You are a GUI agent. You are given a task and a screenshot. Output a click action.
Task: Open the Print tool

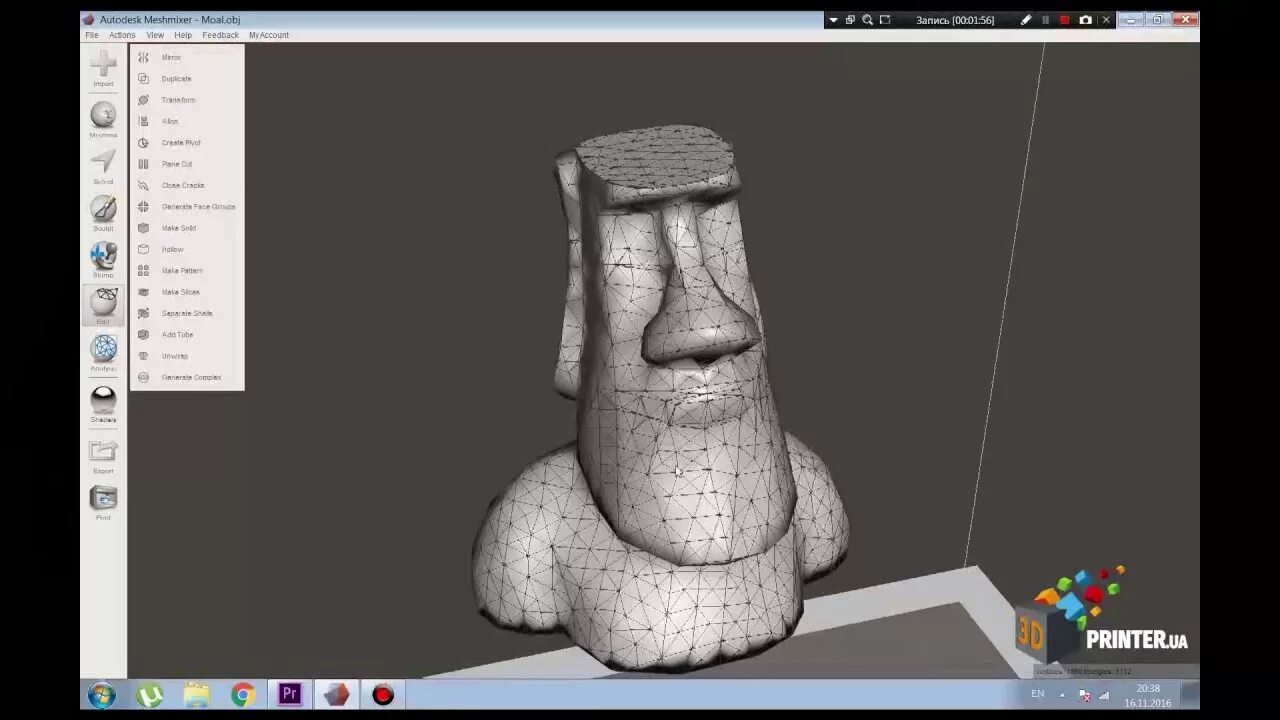(x=103, y=502)
